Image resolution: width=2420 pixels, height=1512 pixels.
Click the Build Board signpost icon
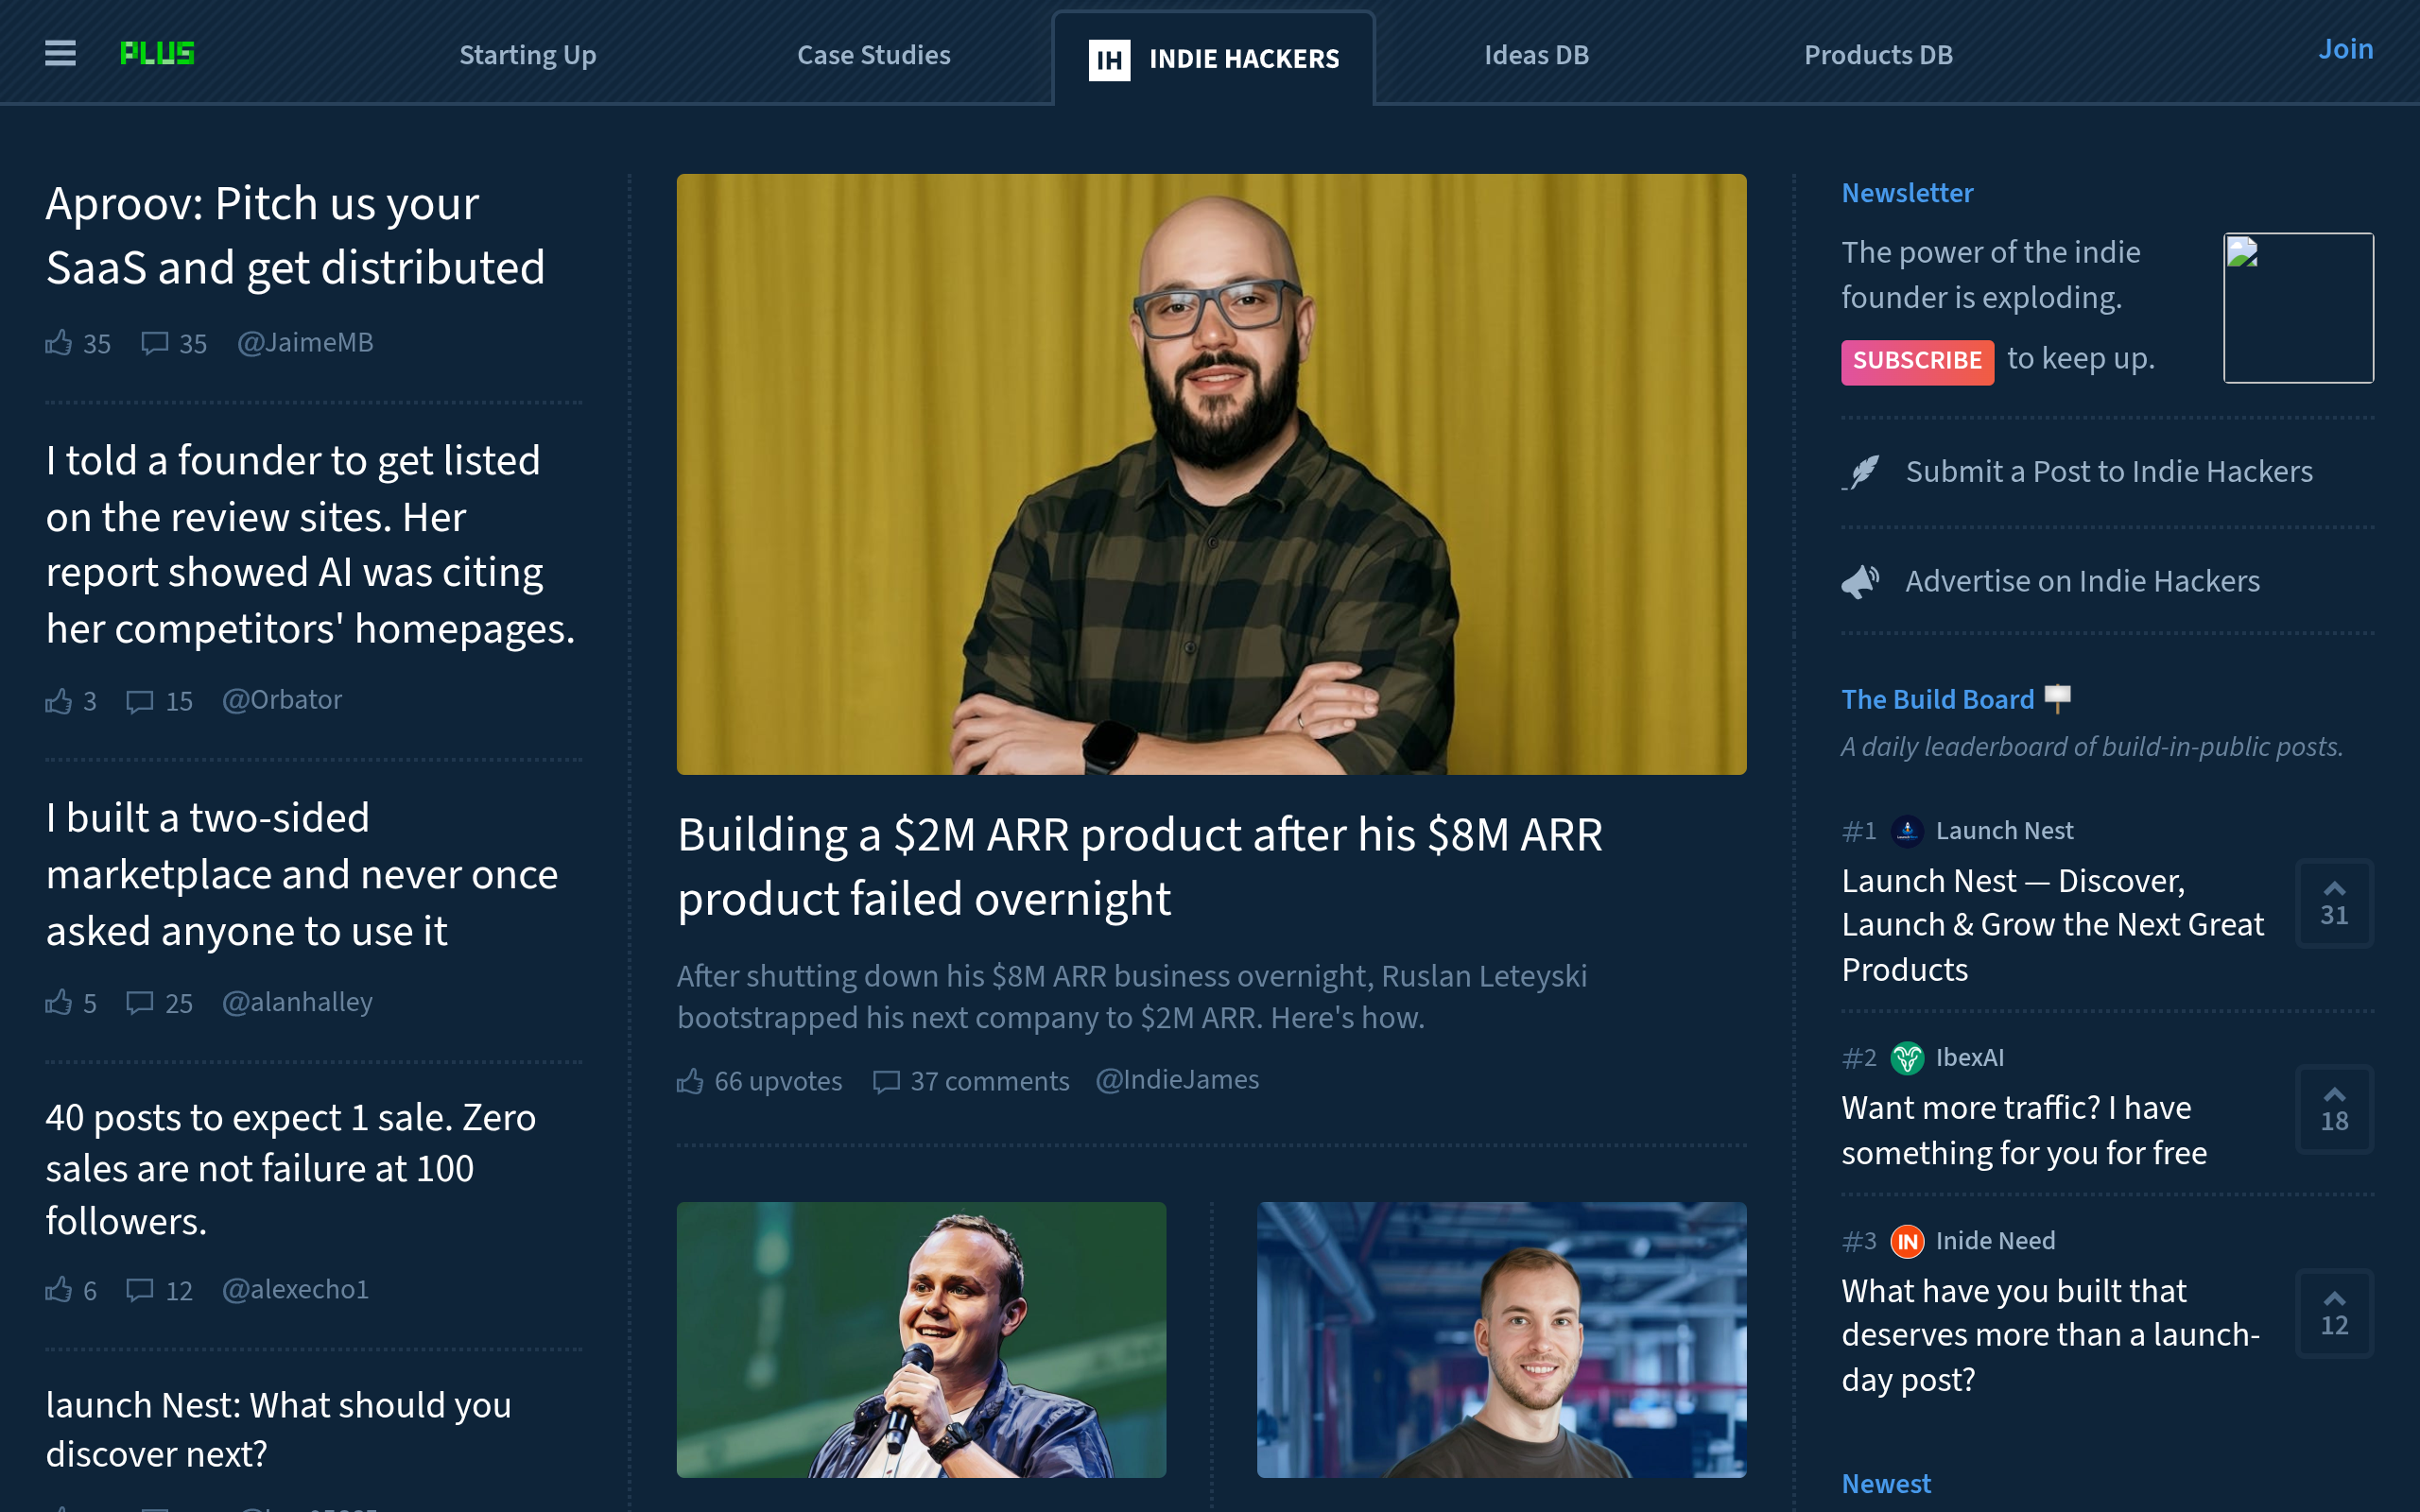[2057, 698]
